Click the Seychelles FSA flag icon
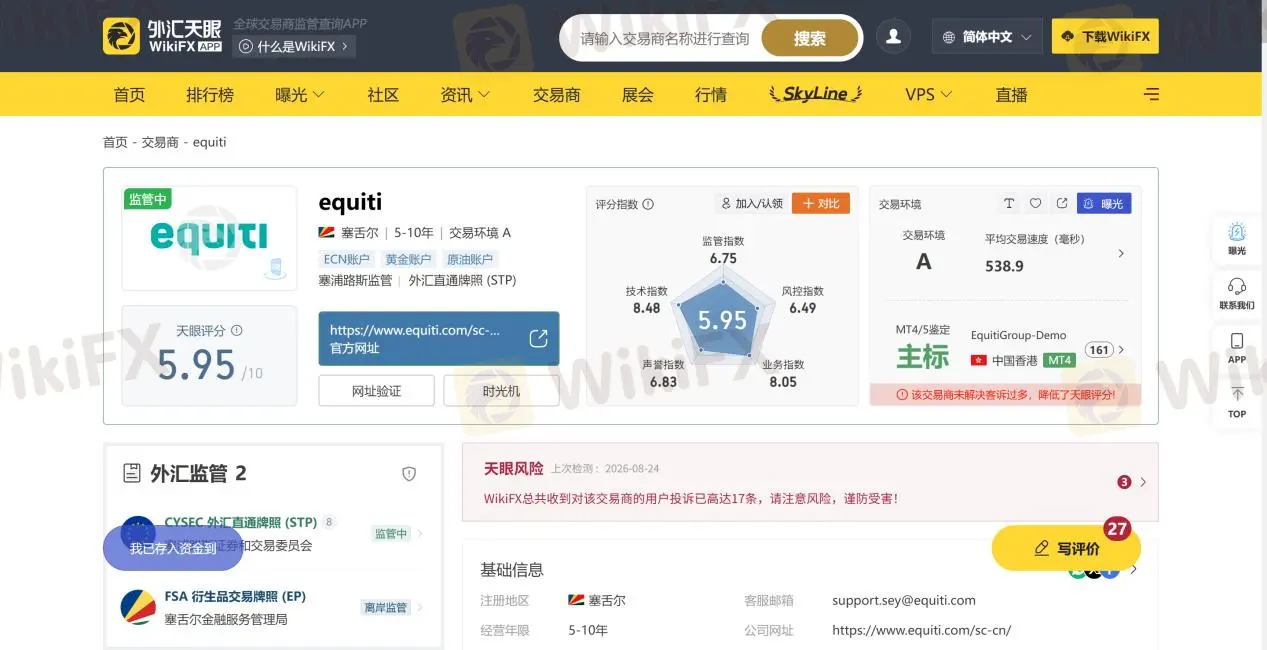1267x650 pixels. coord(138,607)
